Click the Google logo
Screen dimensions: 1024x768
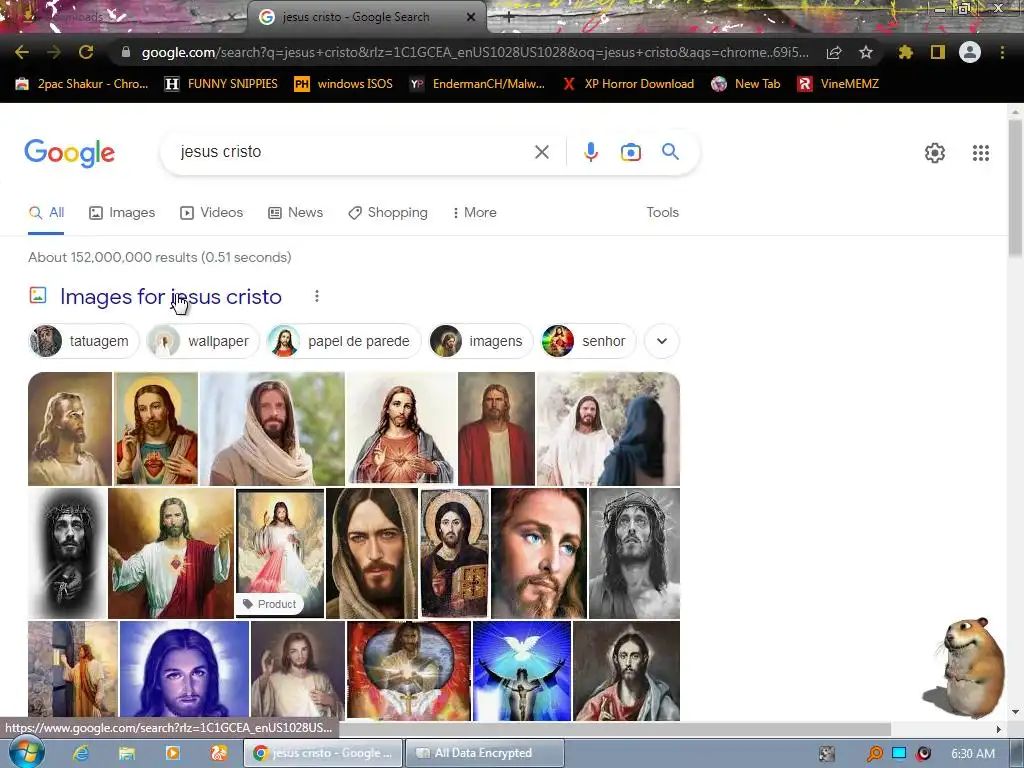point(70,153)
